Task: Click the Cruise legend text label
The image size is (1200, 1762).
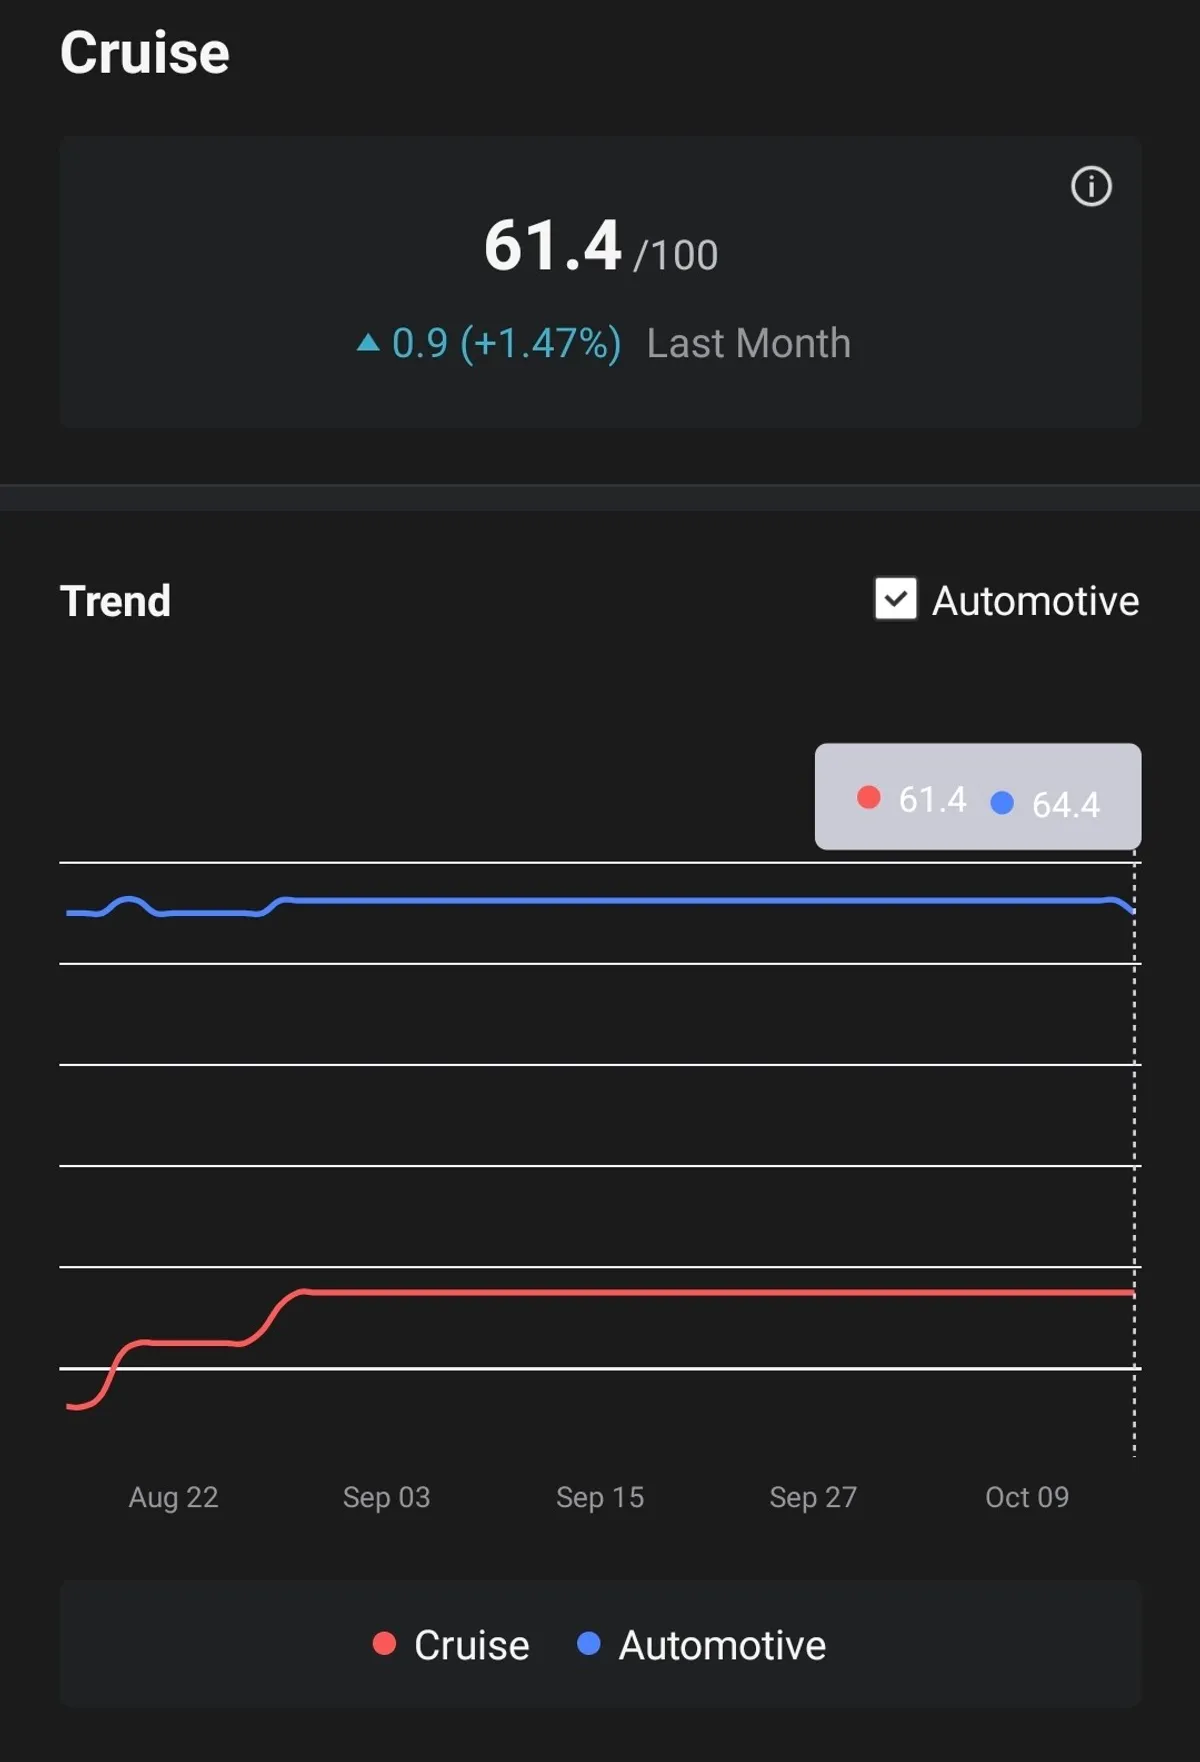Action: [x=471, y=1646]
